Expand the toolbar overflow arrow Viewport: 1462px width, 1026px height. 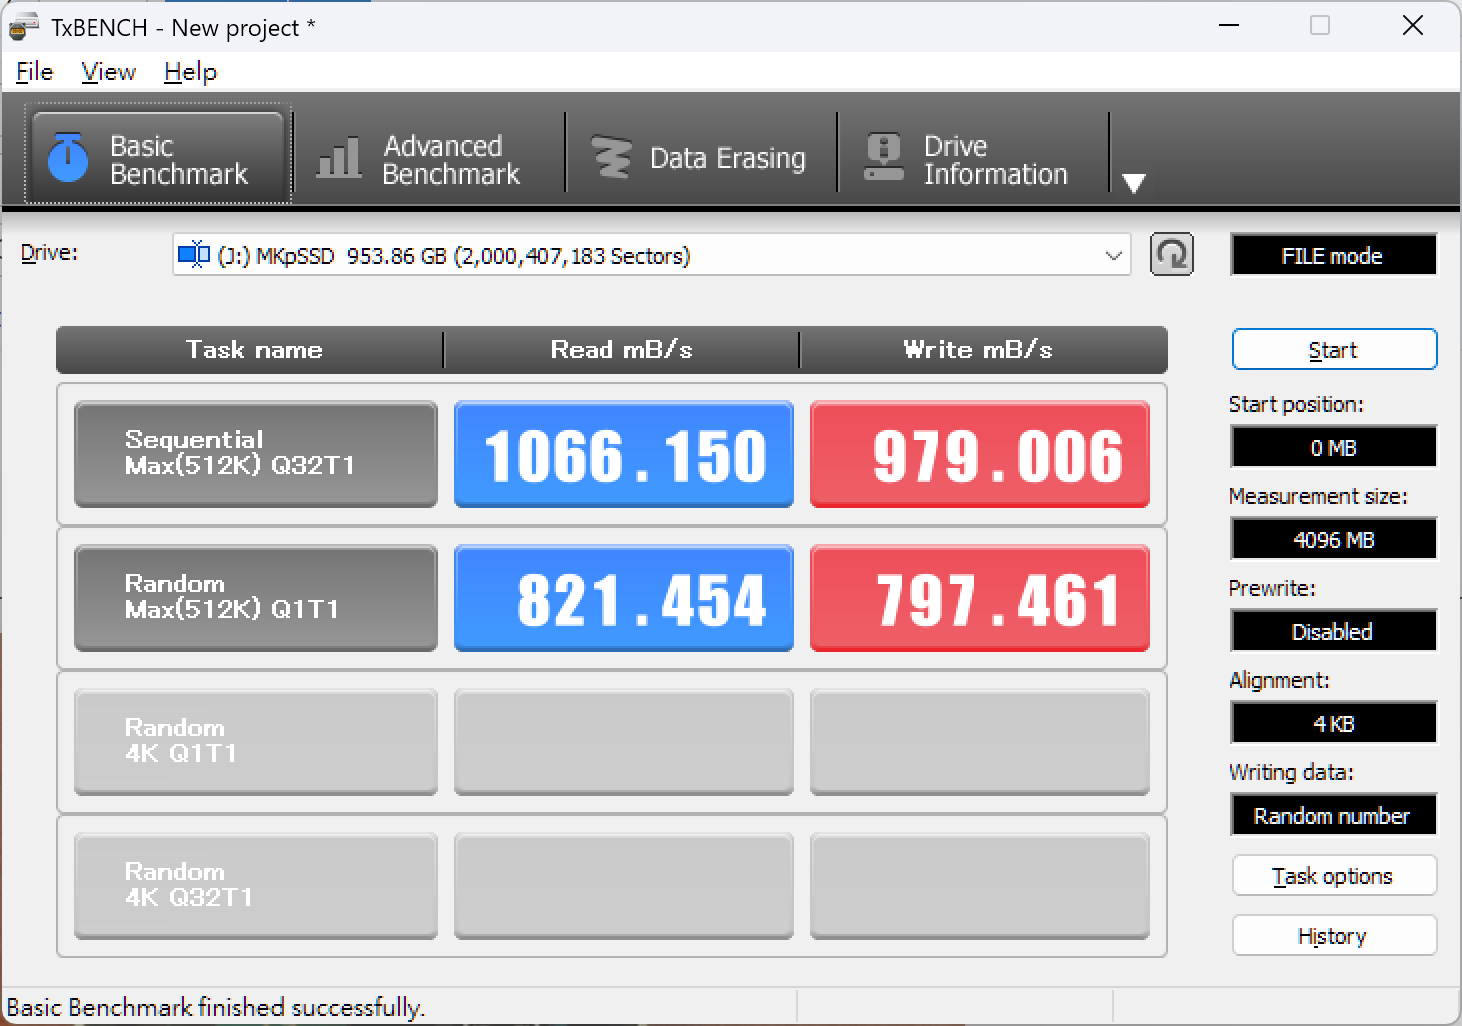(1133, 183)
